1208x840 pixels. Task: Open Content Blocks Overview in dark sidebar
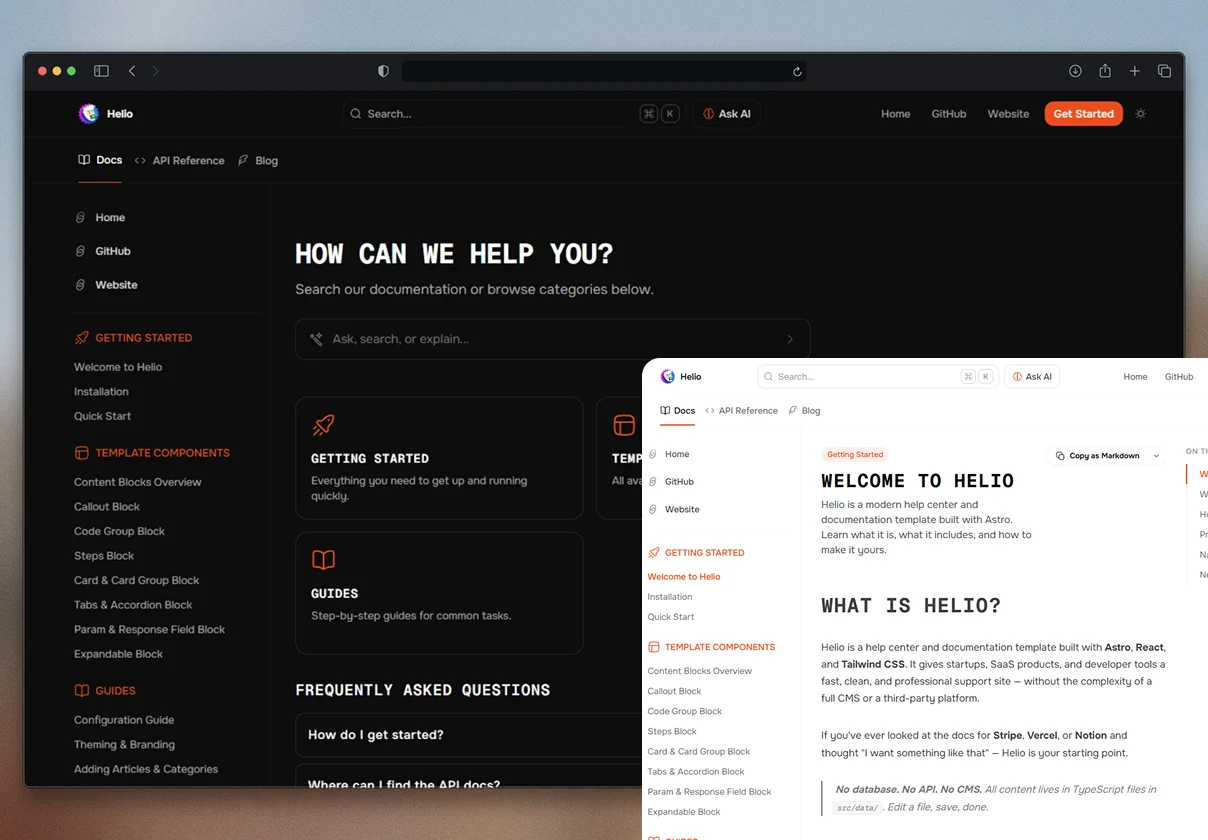138,482
